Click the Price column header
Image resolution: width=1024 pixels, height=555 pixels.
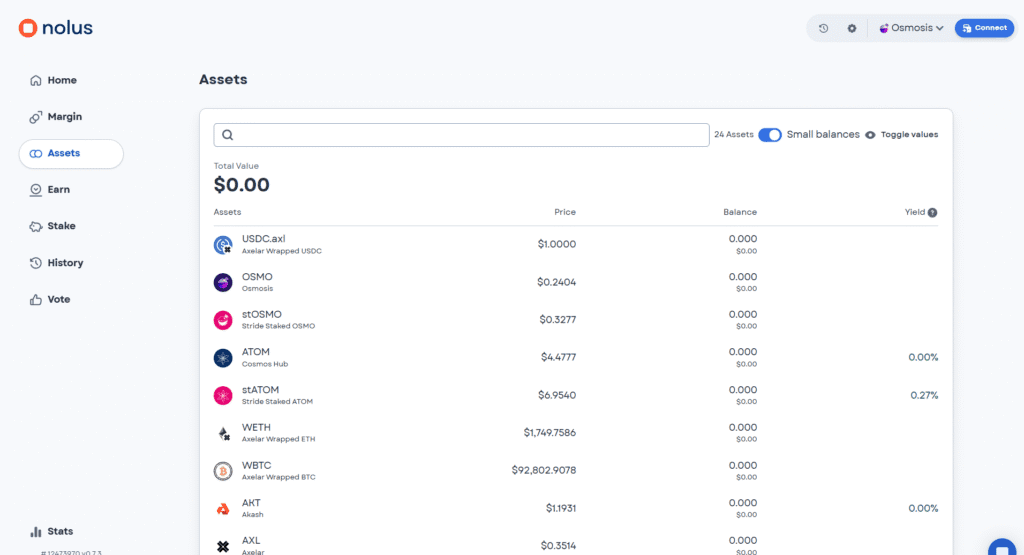(x=565, y=212)
